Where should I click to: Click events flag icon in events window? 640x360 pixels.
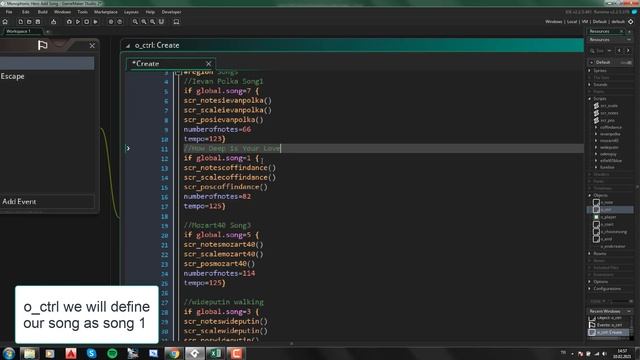(42, 45)
